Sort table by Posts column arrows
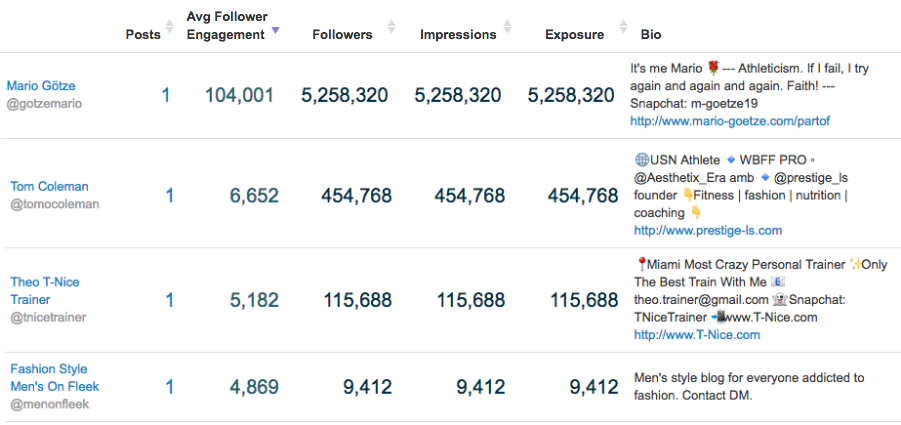This screenshot has height=425, width=901. click(x=169, y=27)
